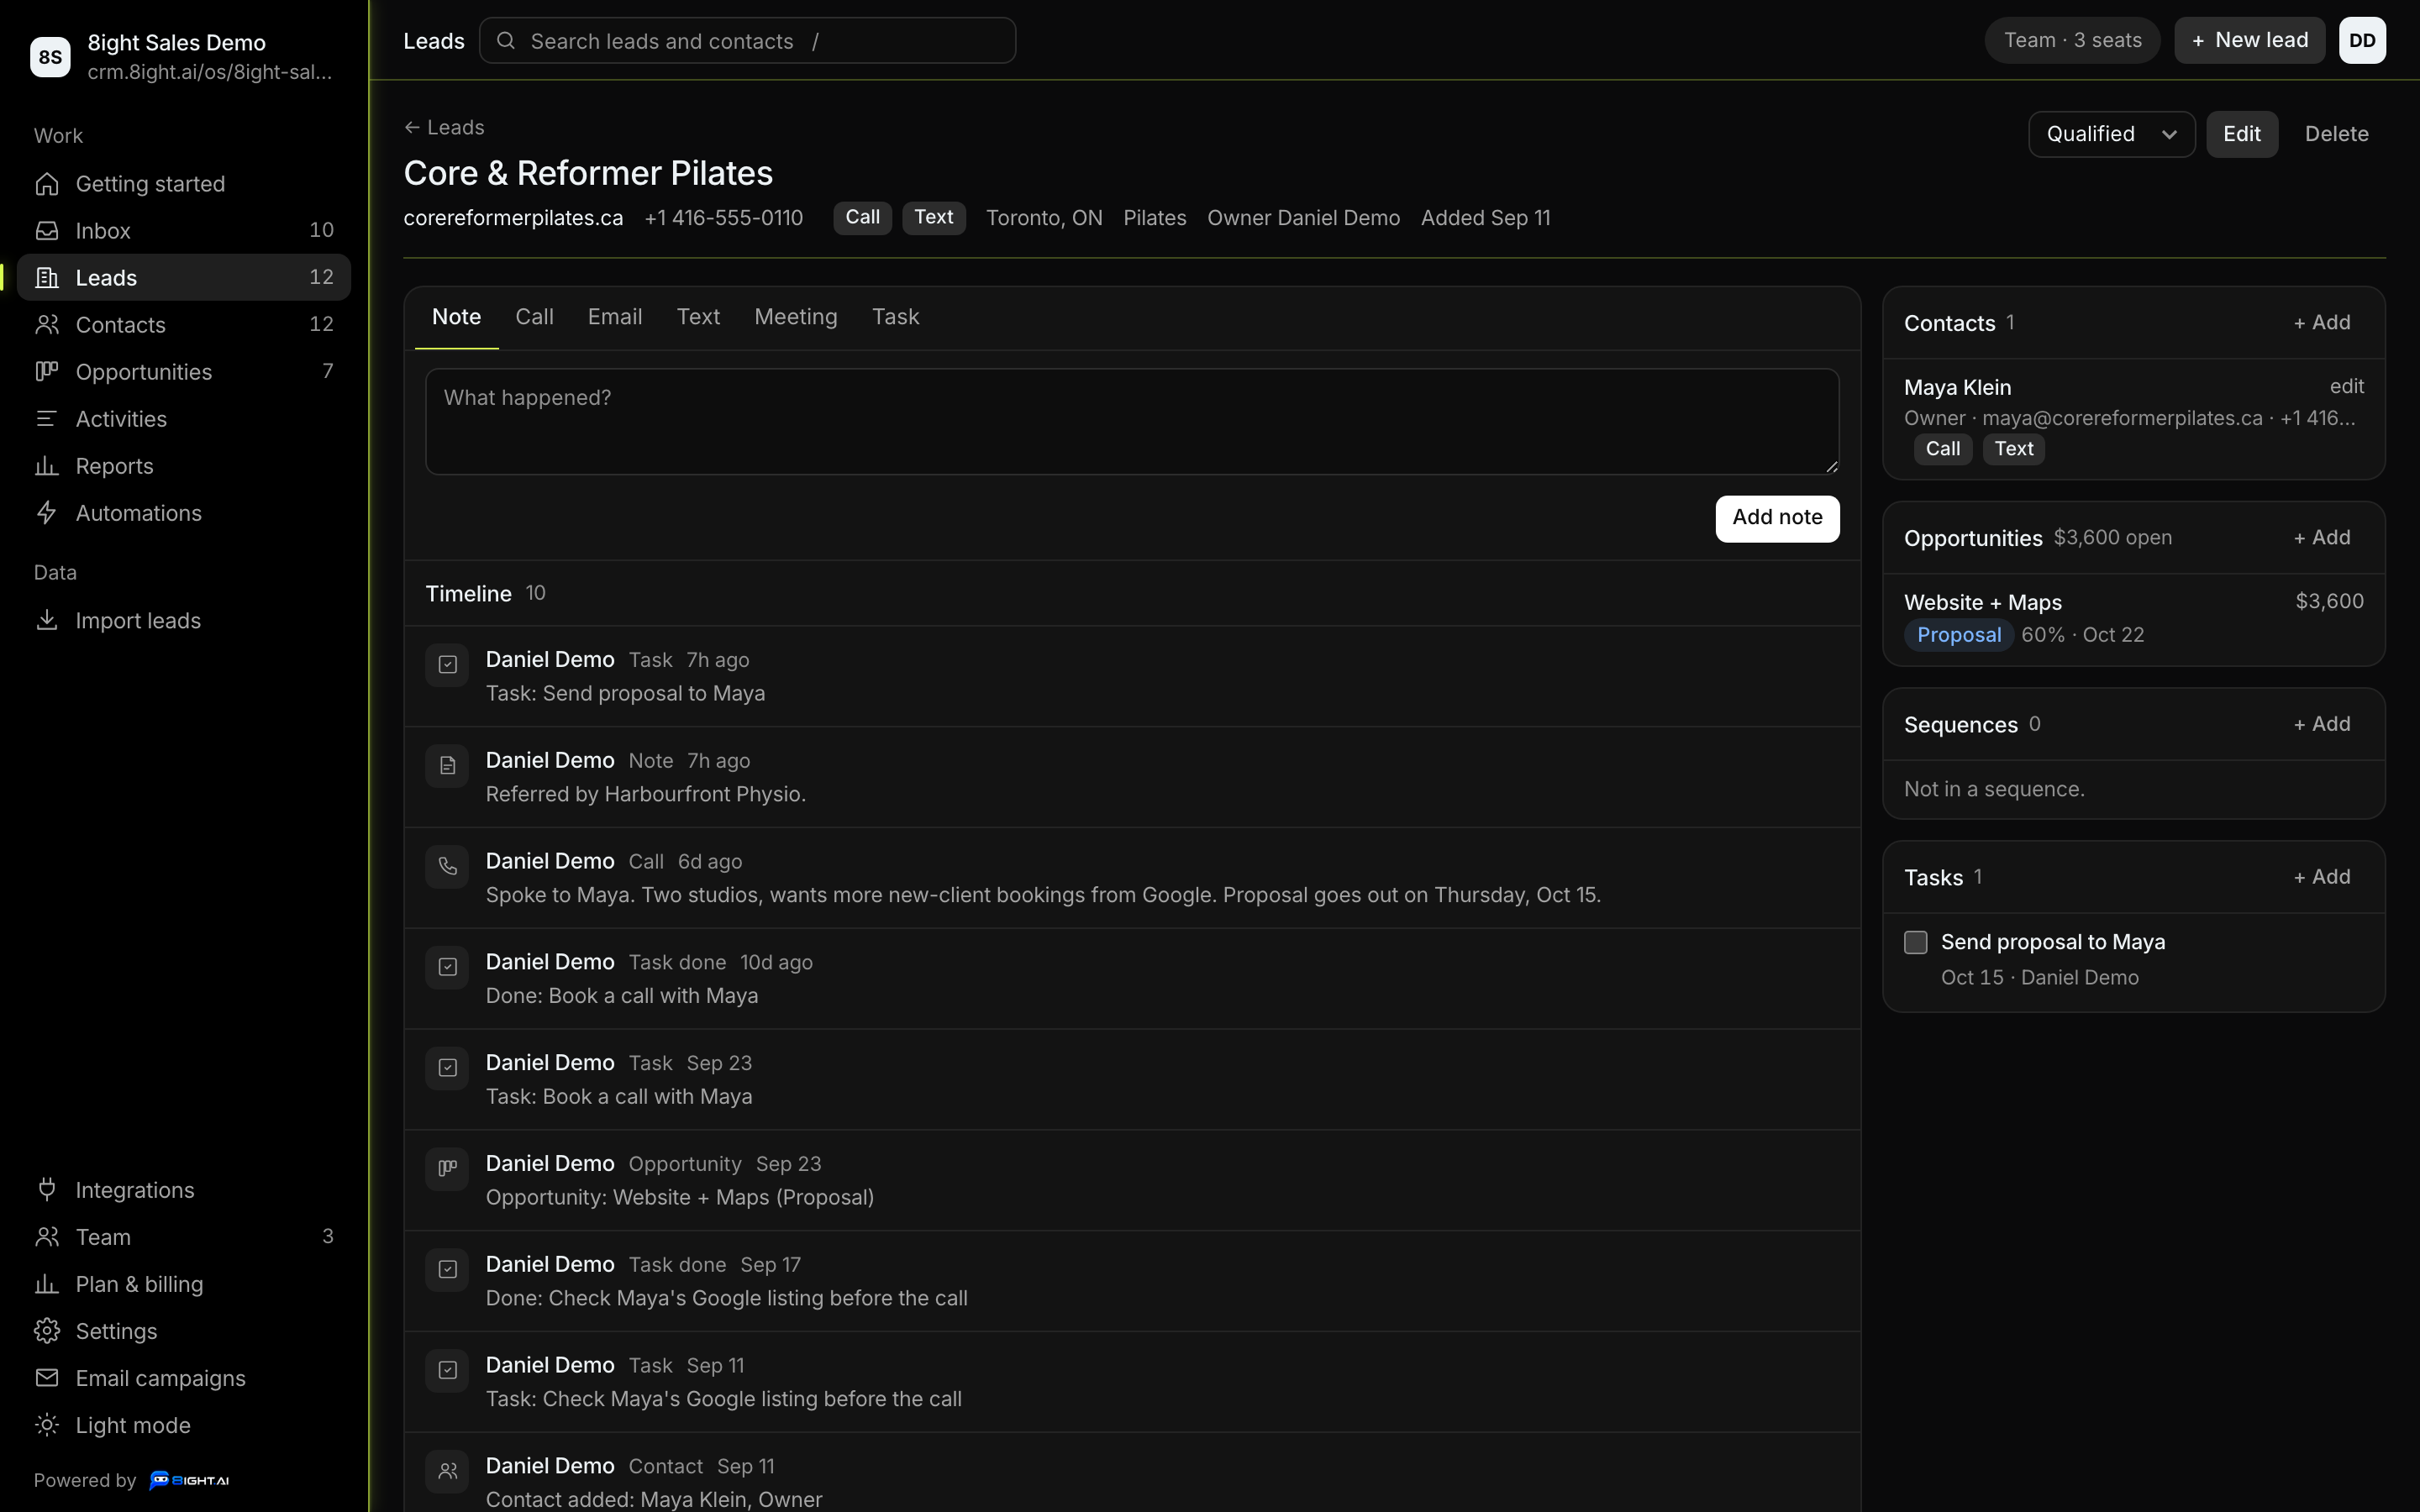The width and height of the screenshot is (2420, 1512).
Task: Open the Reports bar chart icon
Action: (47, 466)
